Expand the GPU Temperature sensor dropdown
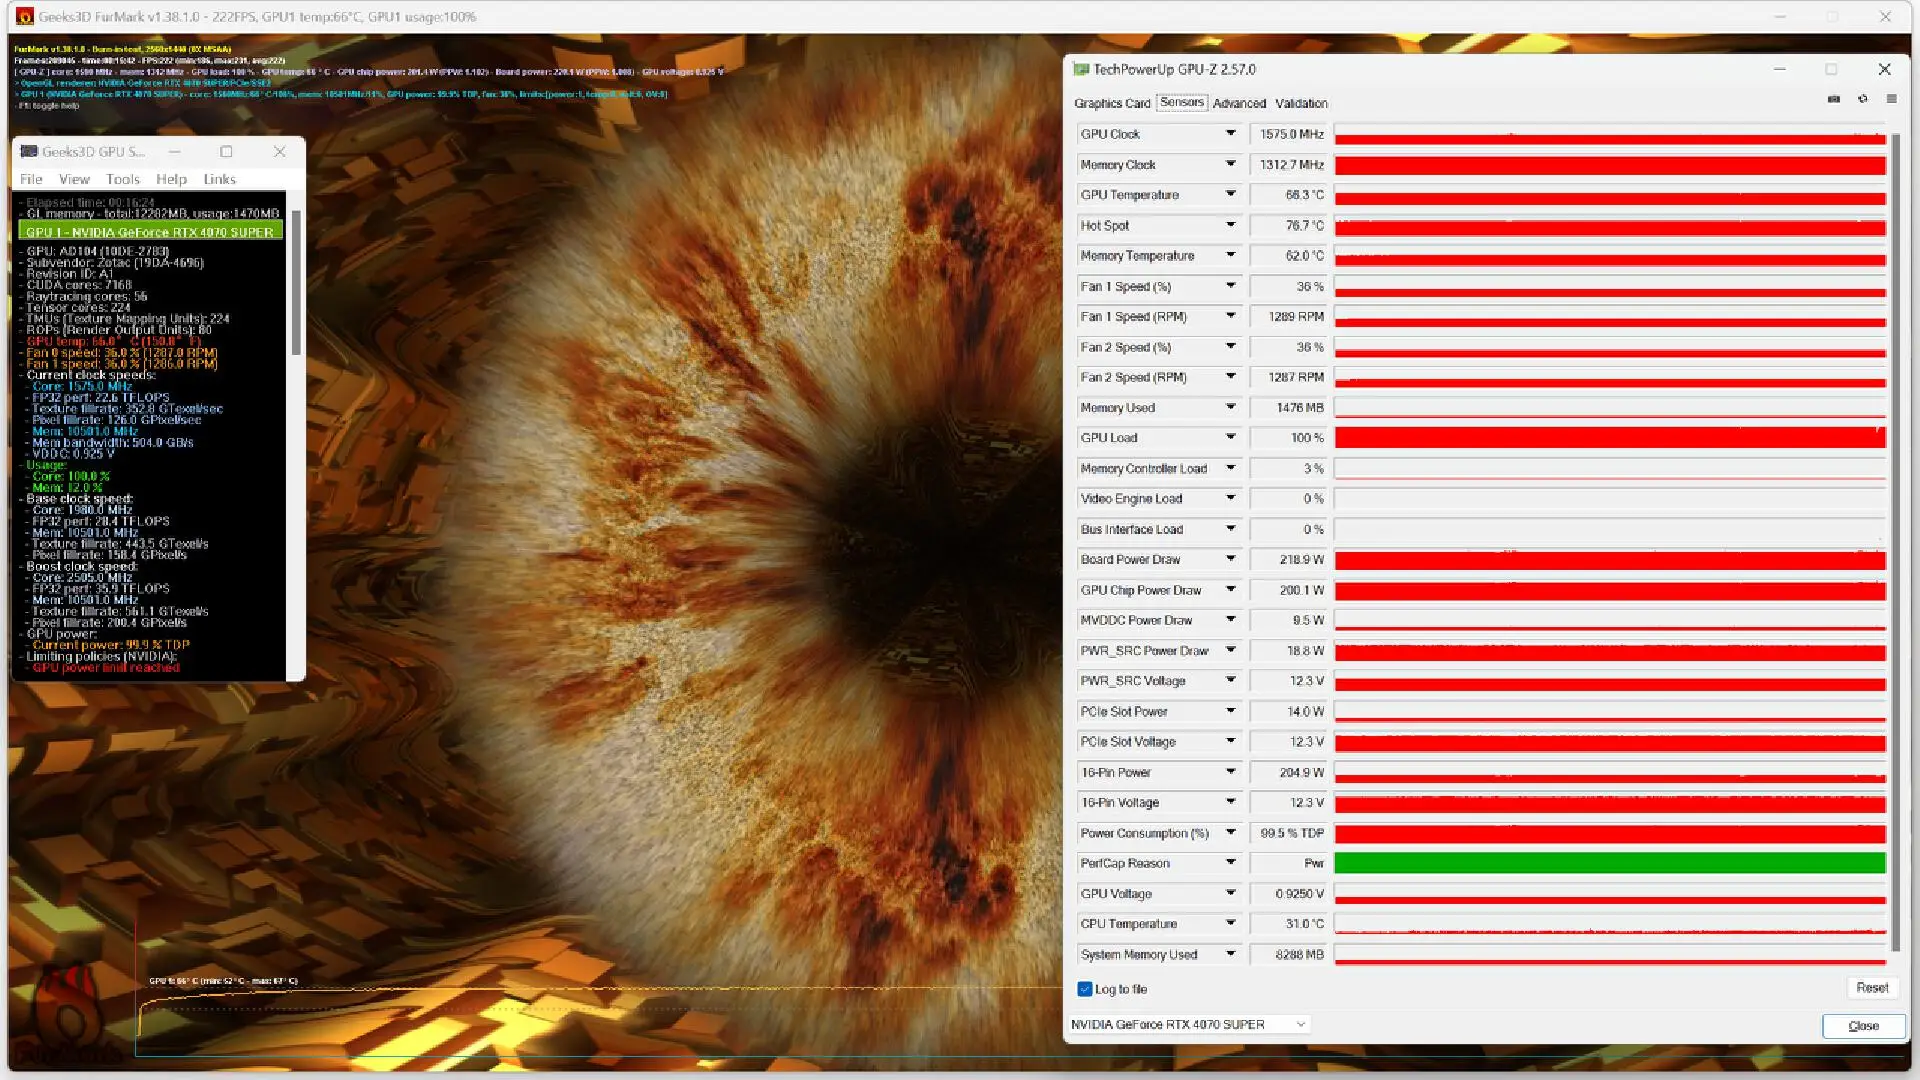1920x1080 pixels. [1228, 194]
